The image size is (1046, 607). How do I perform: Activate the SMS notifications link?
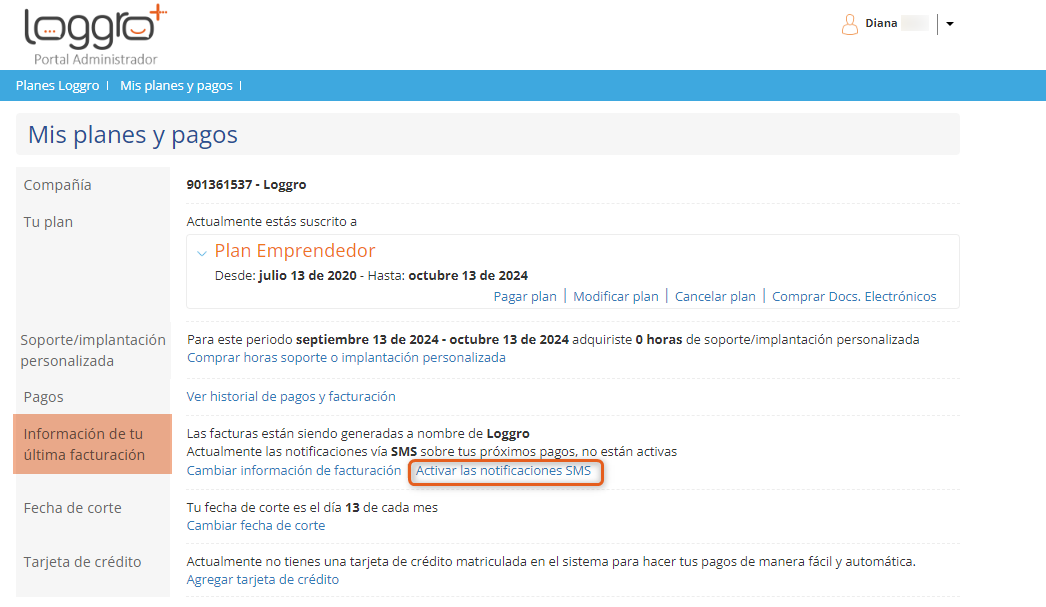click(x=504, y=470)
